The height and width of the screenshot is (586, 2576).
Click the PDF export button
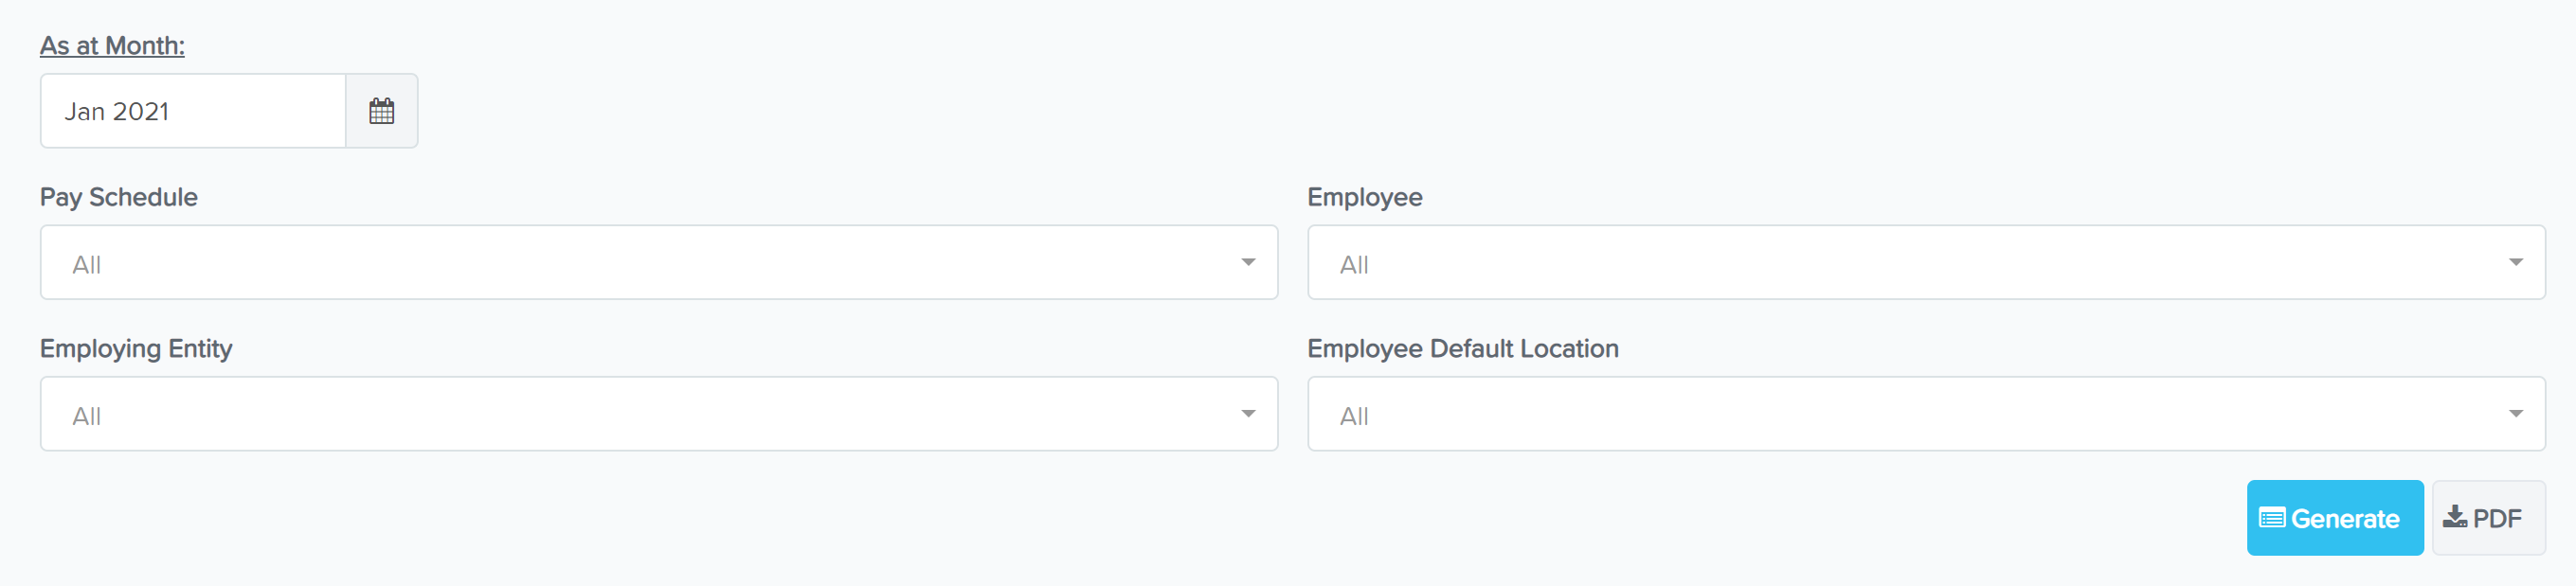tap(2488, 518)
